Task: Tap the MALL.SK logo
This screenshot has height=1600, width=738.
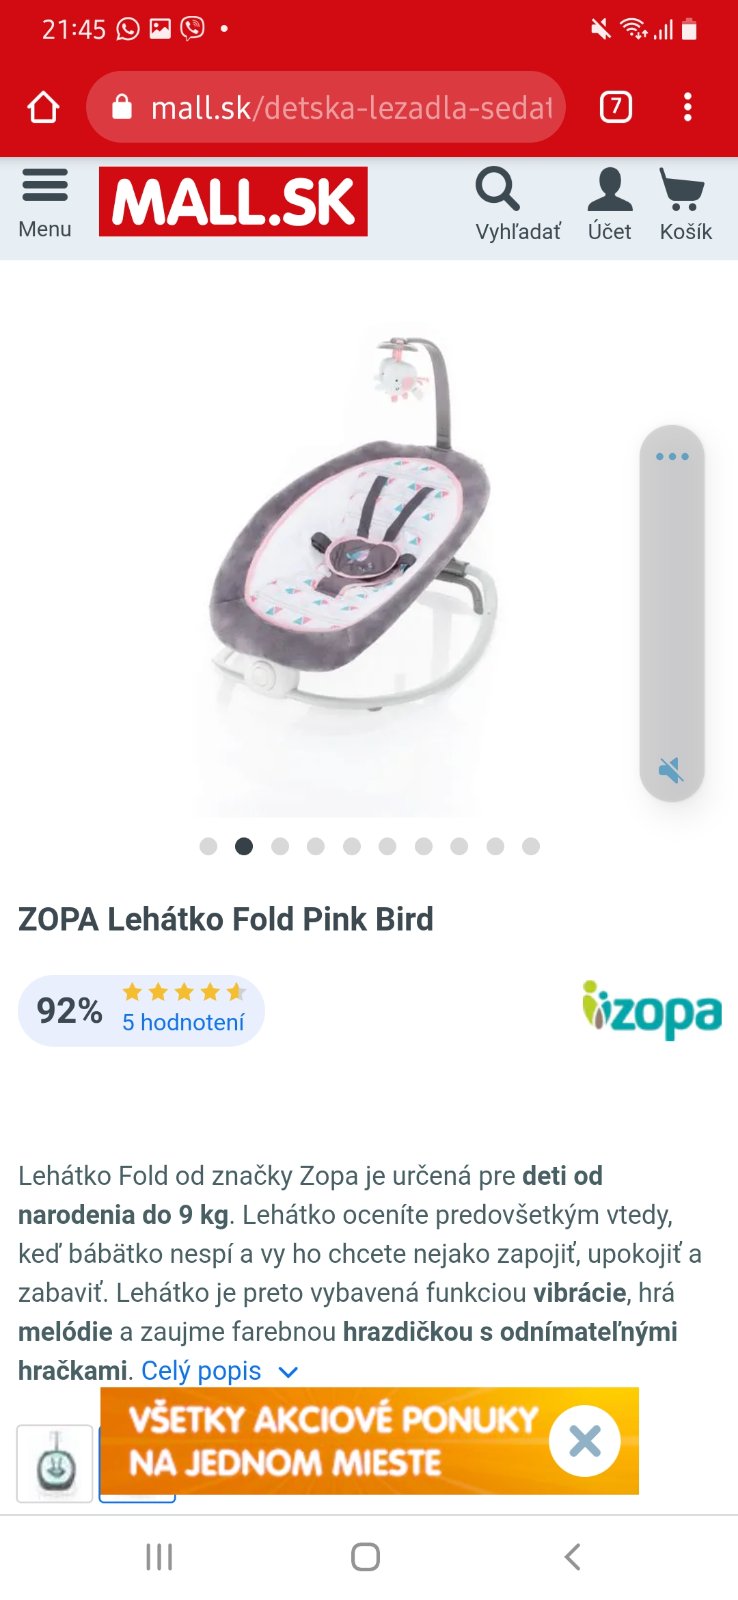Action: (x=233, y=202)
